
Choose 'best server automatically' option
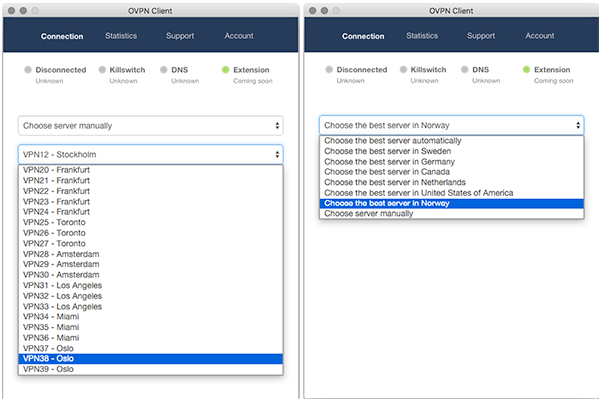click(452, 141)
